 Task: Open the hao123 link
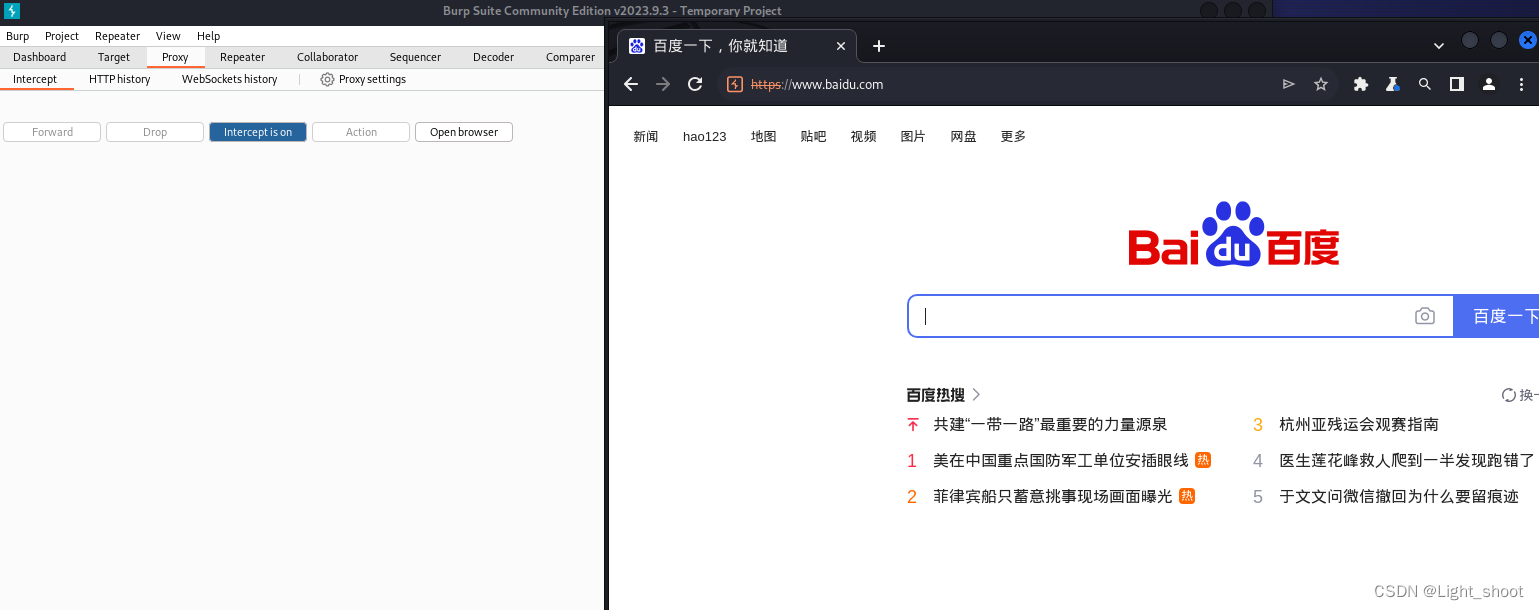[x=705, y=136]
